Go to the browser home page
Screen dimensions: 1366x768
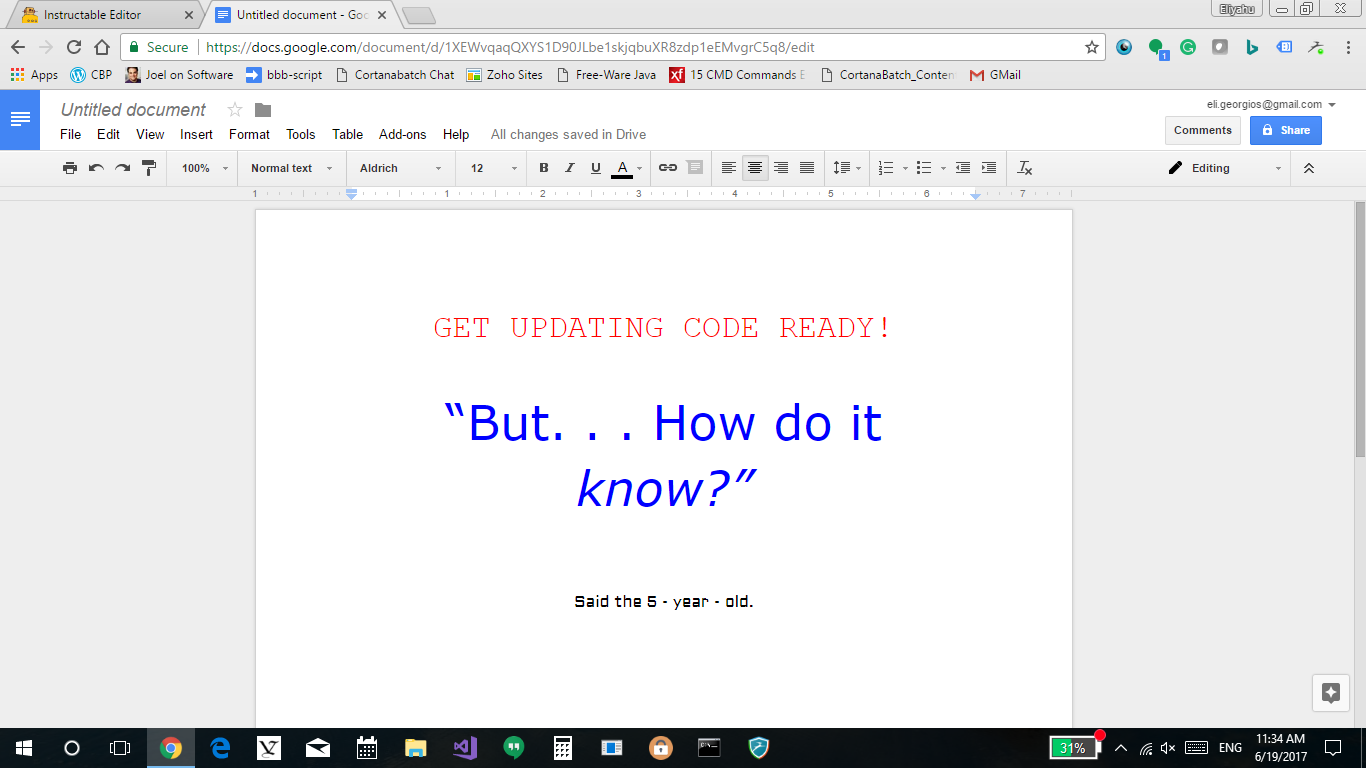[x=101, y=47]
